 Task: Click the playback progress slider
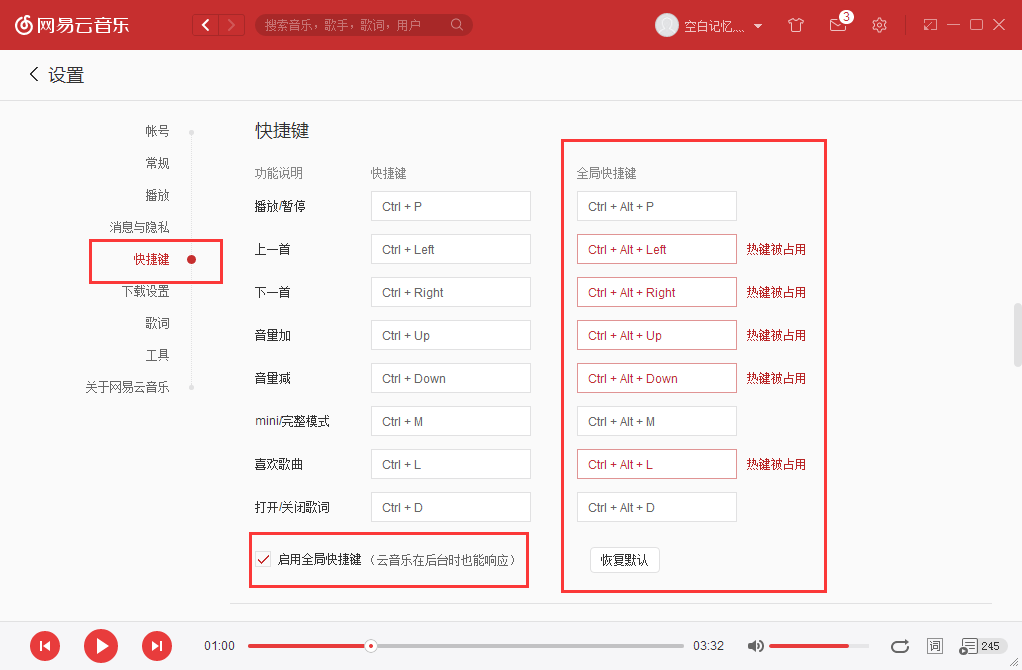[x=371, y=646]
